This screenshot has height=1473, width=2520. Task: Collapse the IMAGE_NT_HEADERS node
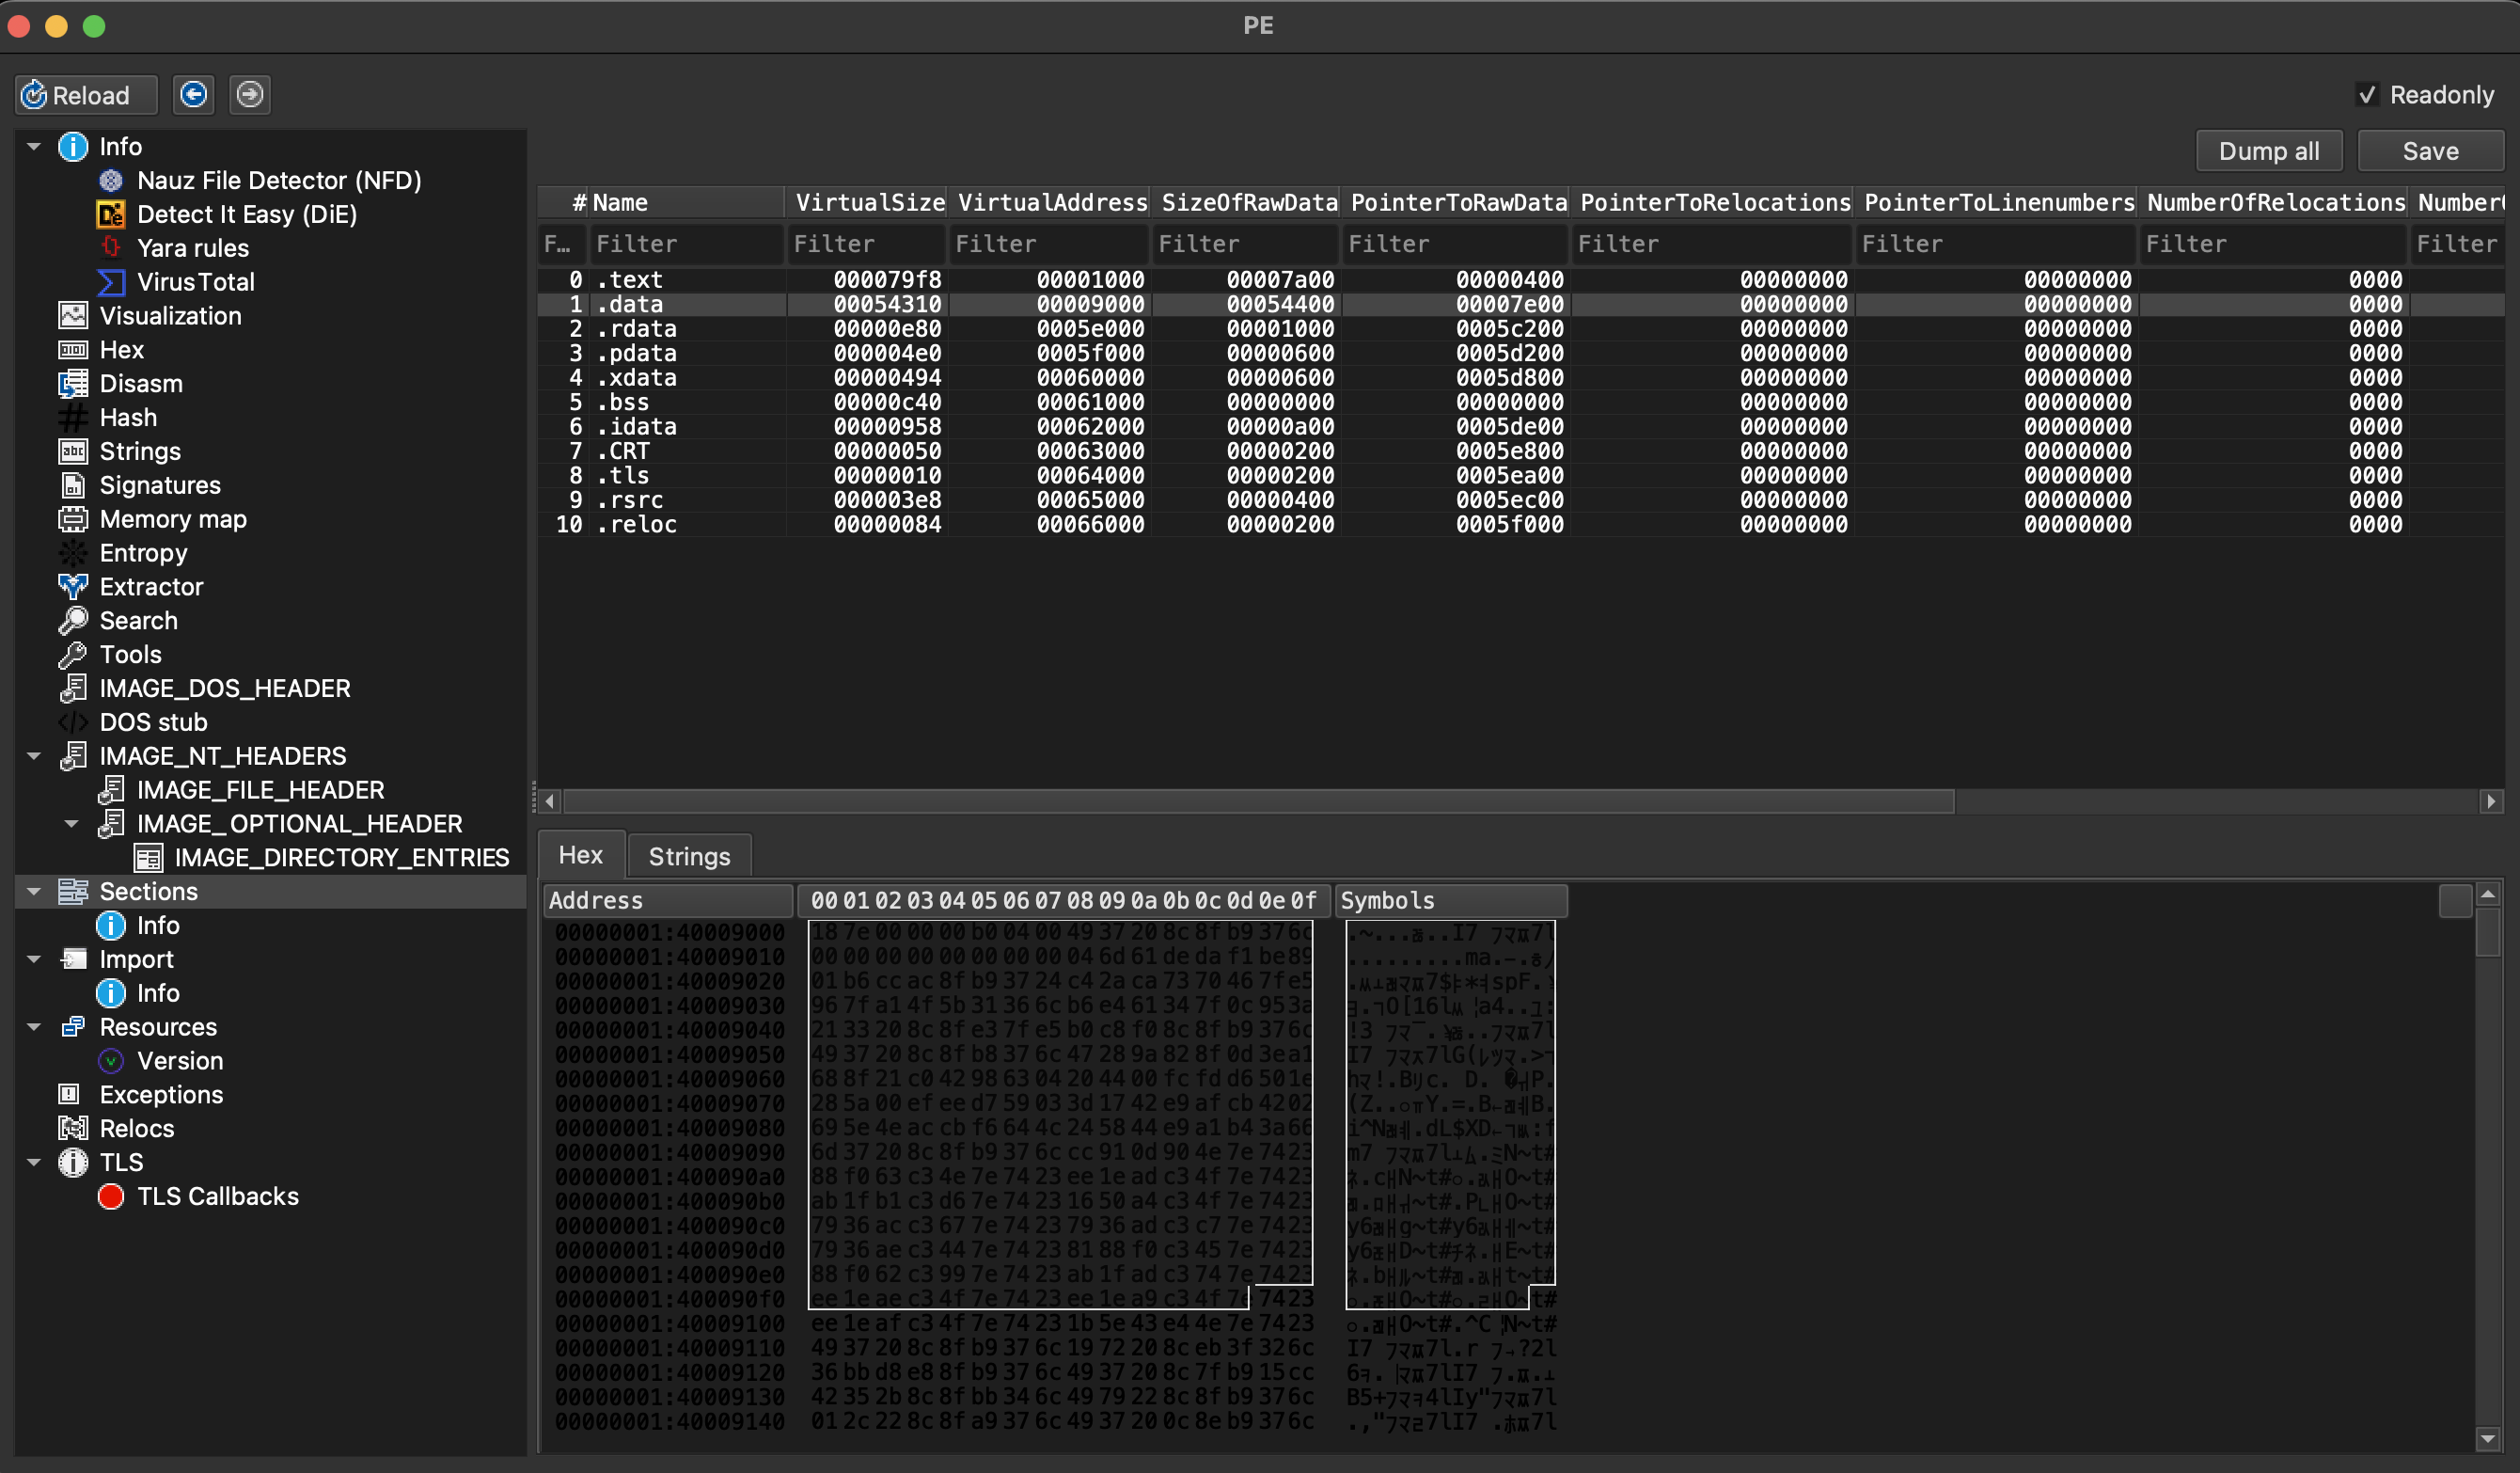click(34, 756)
